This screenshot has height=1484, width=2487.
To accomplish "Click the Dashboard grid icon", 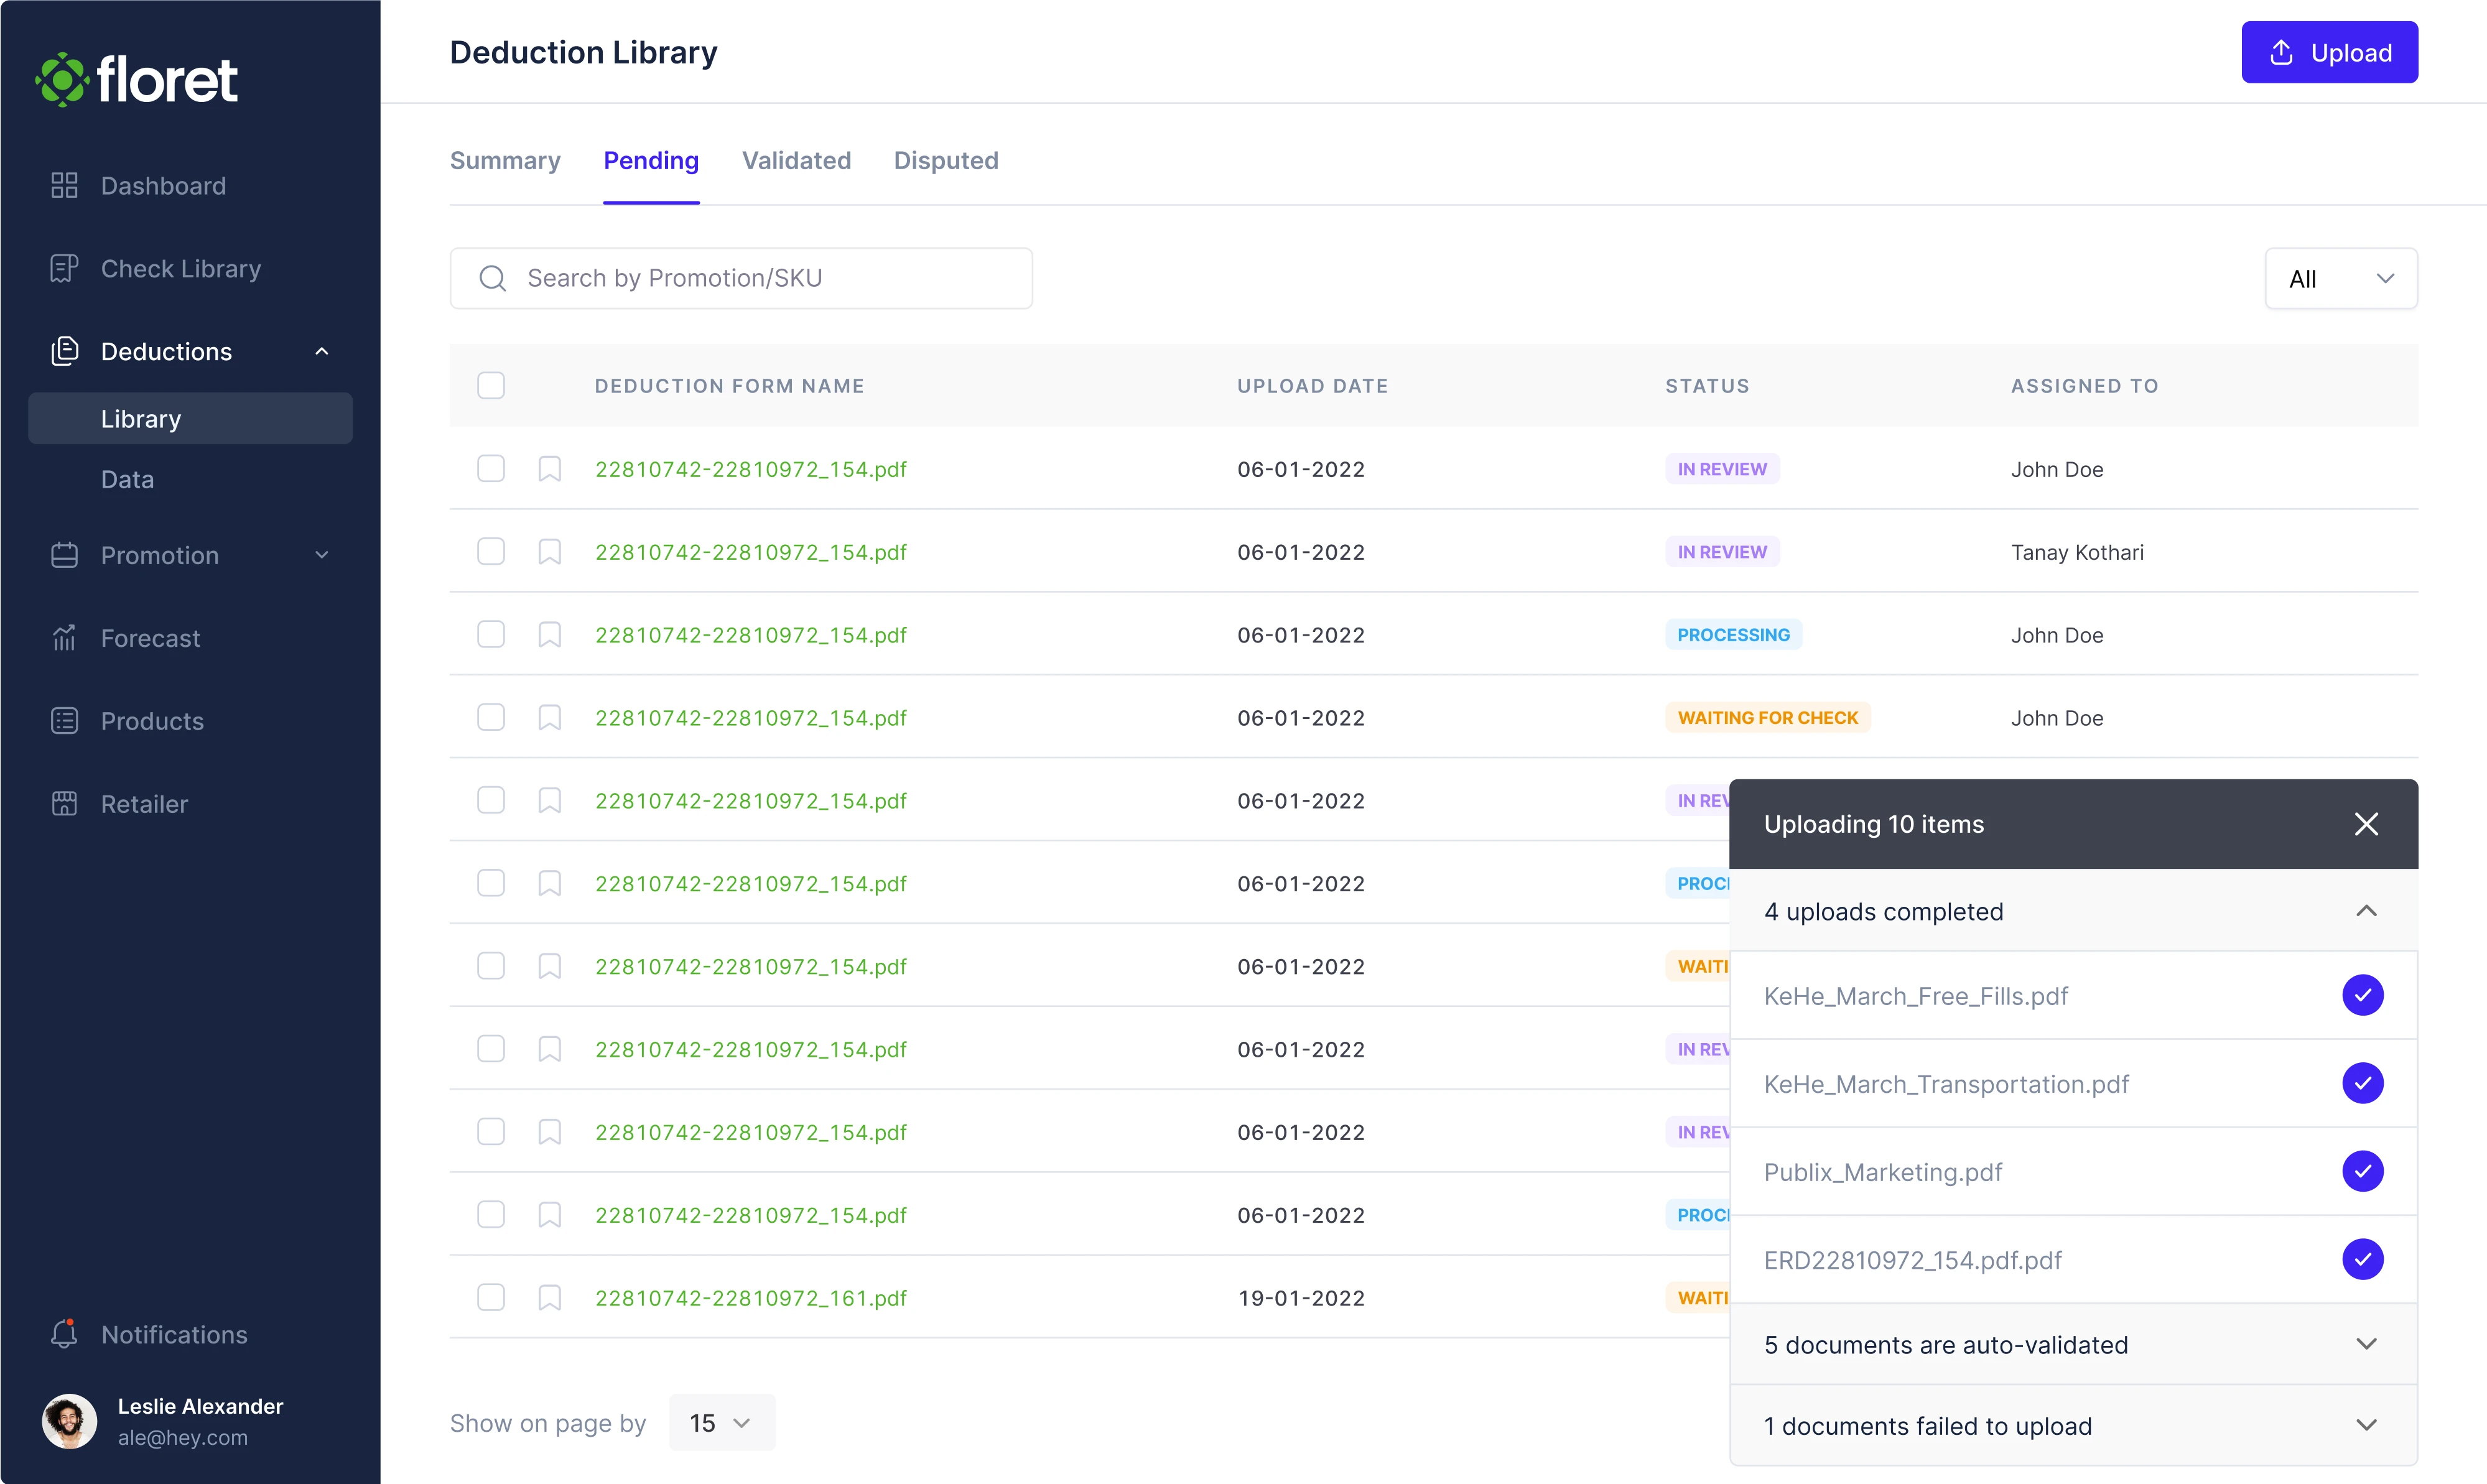I will pyautogui.click(x=64, y=186).
